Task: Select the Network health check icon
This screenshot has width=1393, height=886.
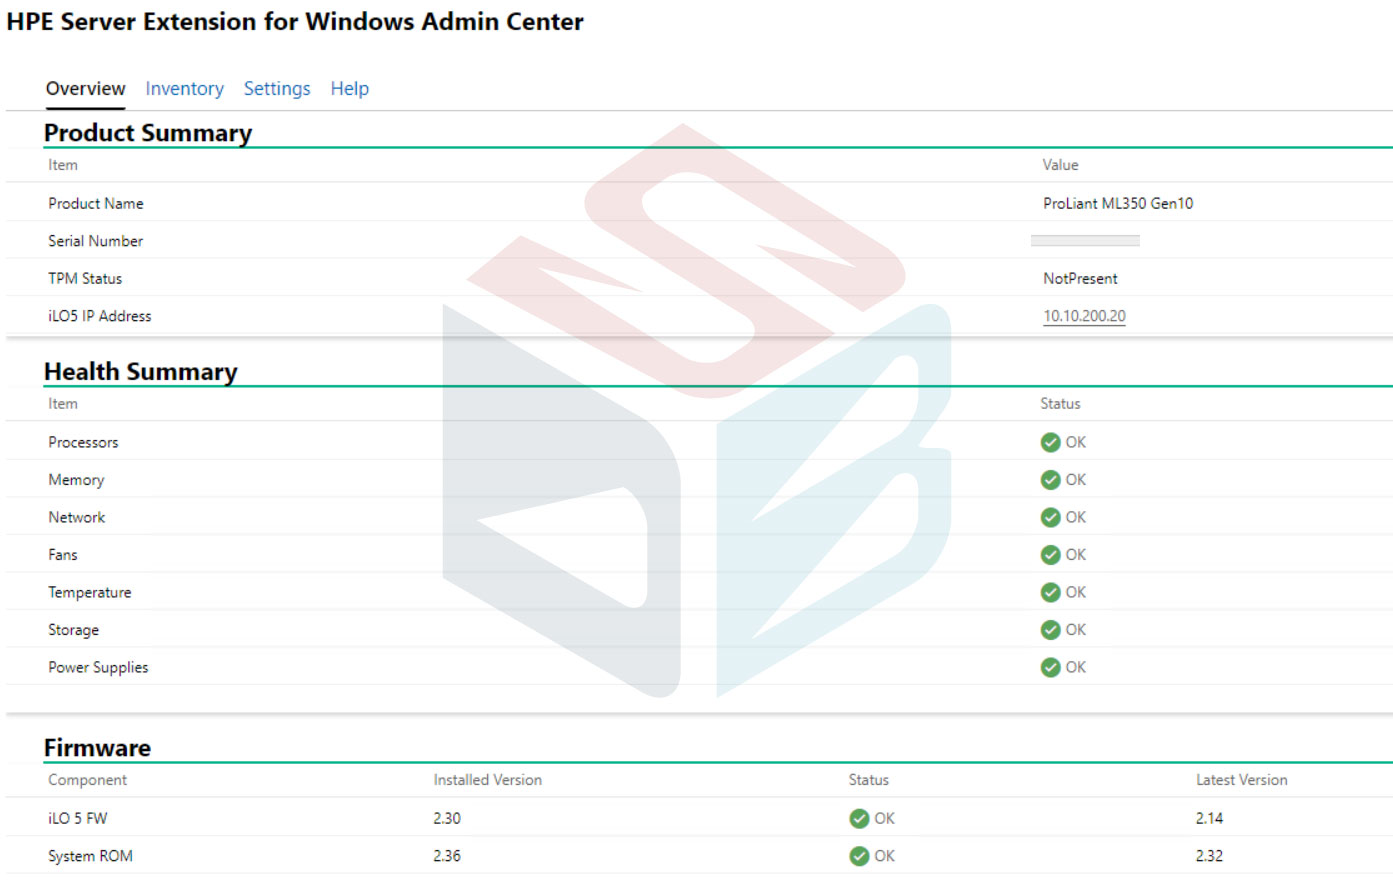Action: coord(1051,517)
